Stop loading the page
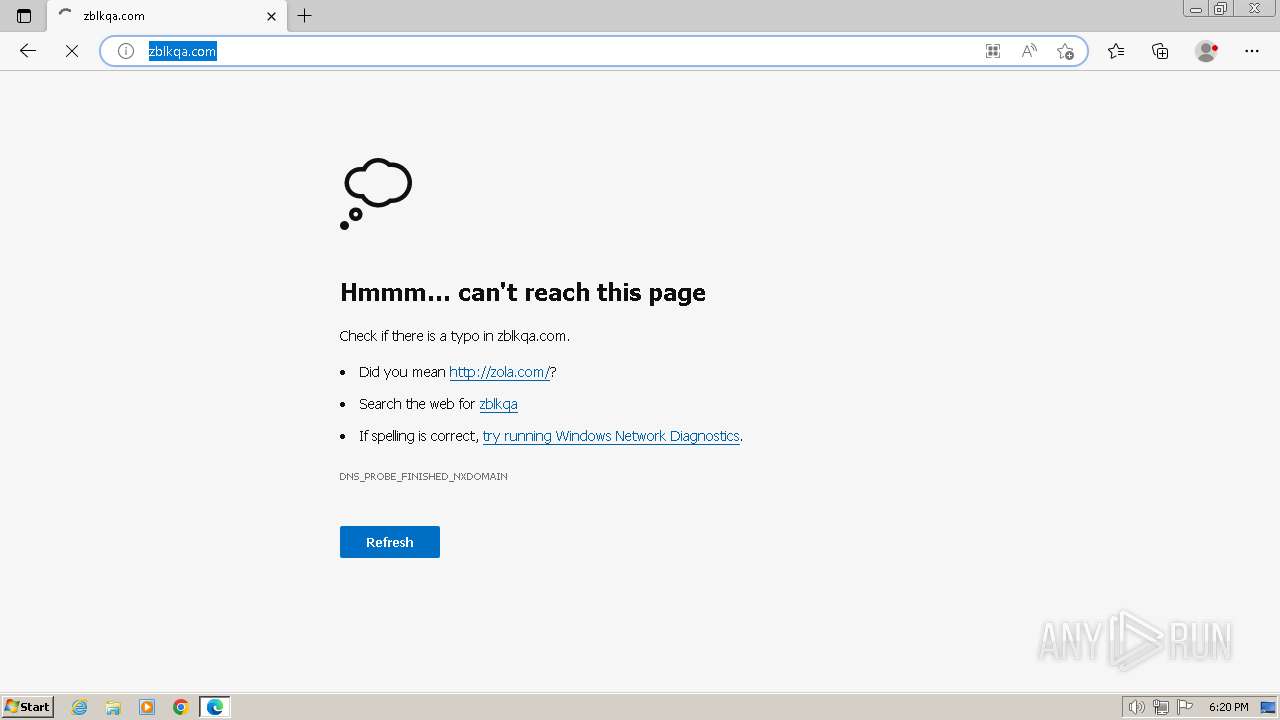Screen dimensions: 1280x720 pos(72,51)
